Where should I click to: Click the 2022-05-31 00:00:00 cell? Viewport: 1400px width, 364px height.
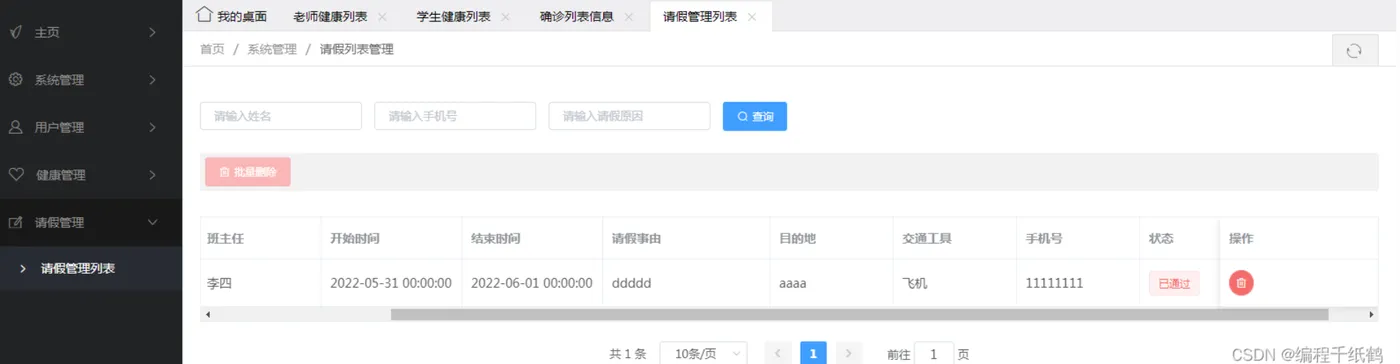391,283
